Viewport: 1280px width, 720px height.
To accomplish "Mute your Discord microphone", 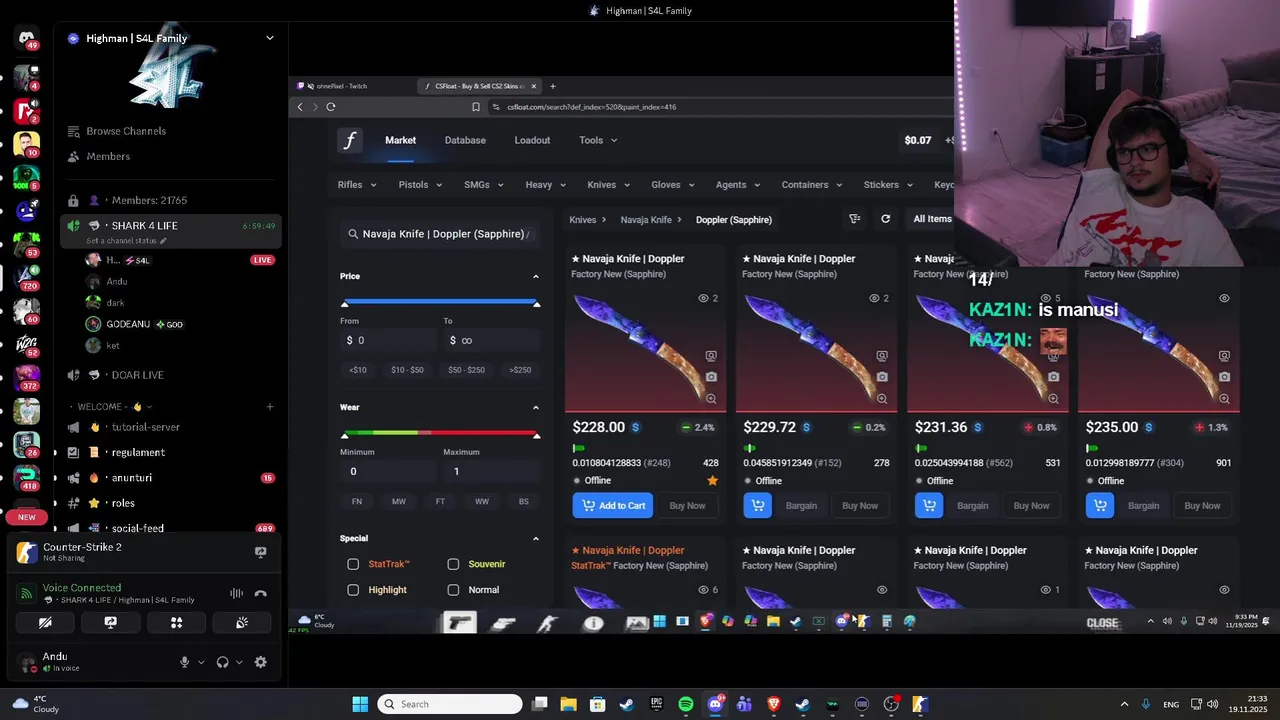I will (184, 662).
